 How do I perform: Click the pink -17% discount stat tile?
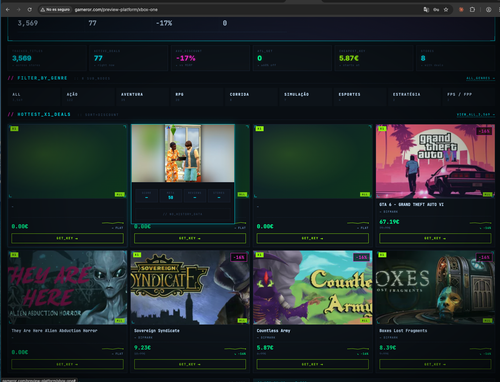(x=210, y=58)
